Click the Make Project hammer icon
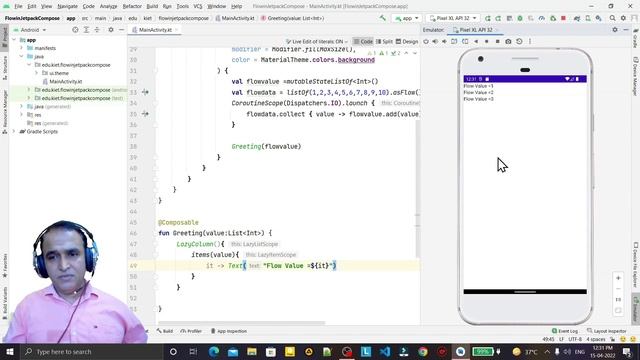This screenshot has width=640, height=360. 382,18
